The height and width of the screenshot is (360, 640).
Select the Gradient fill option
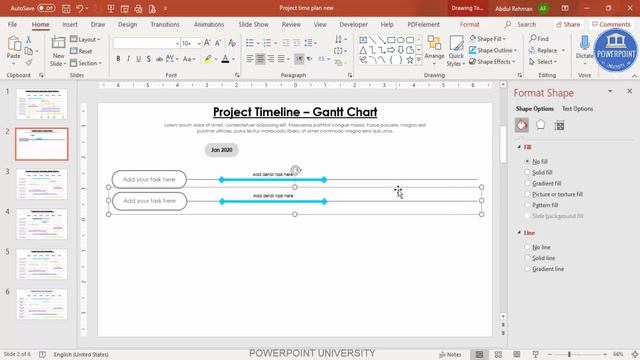pyautogui.click(x=543, y=183)
